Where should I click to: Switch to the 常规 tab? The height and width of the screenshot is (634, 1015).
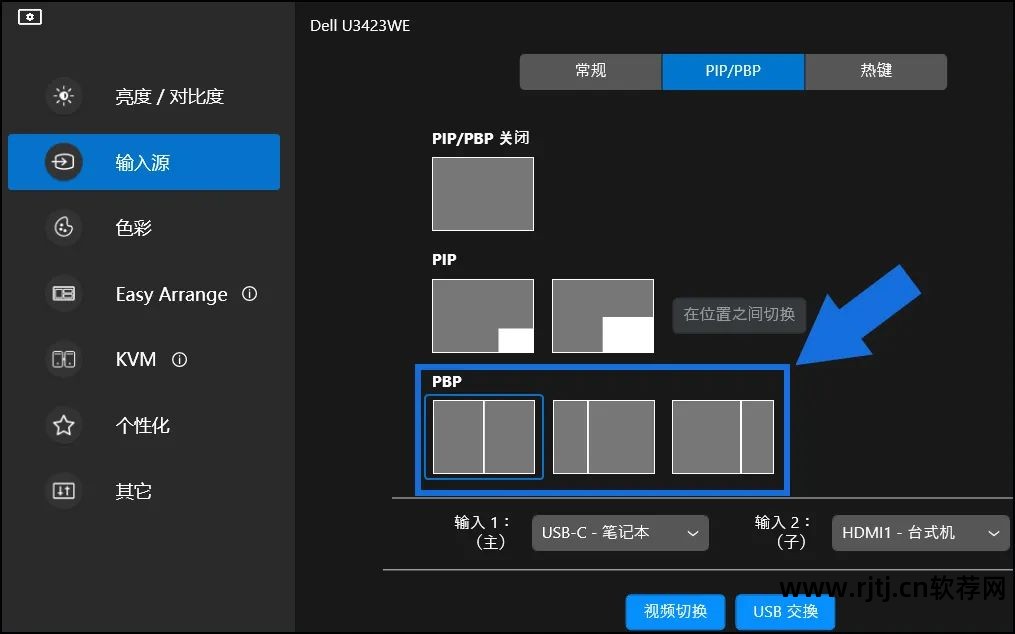coord(590,72)
